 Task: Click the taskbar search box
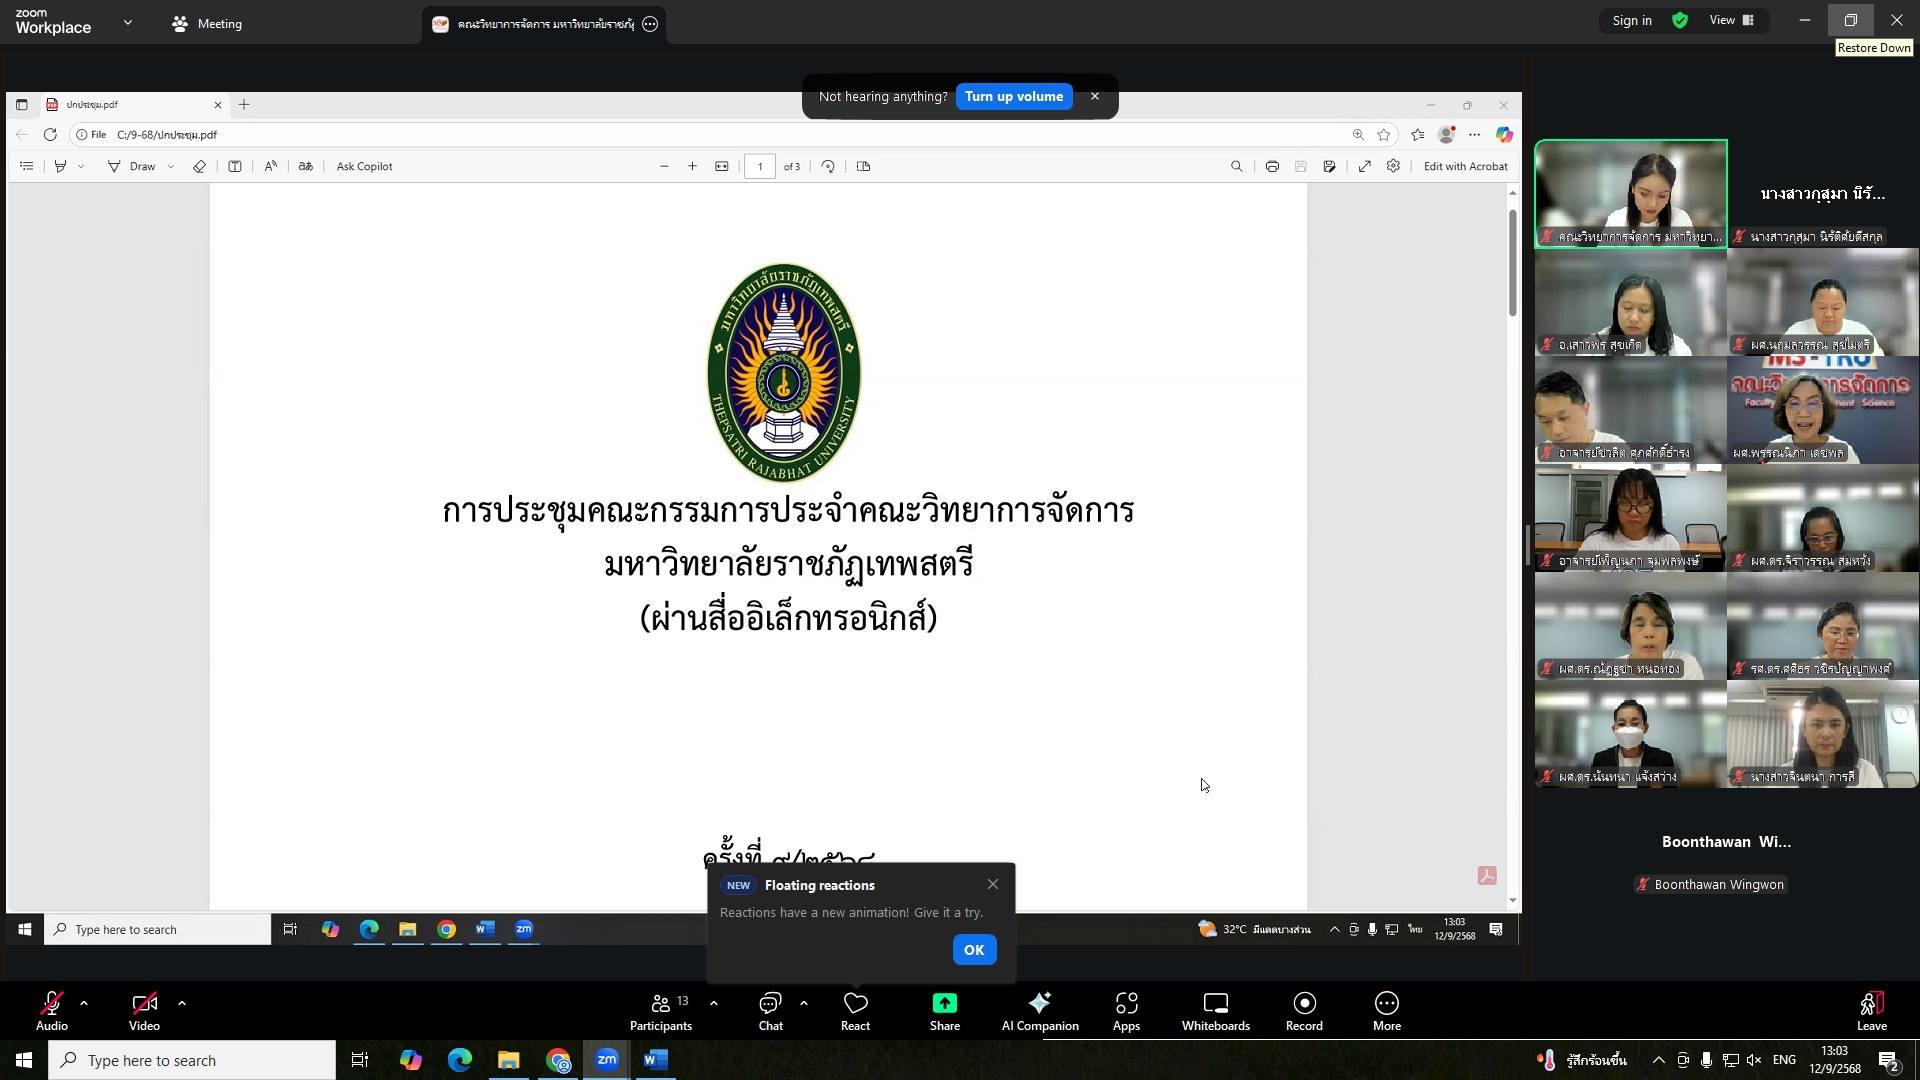(192, 1060)
